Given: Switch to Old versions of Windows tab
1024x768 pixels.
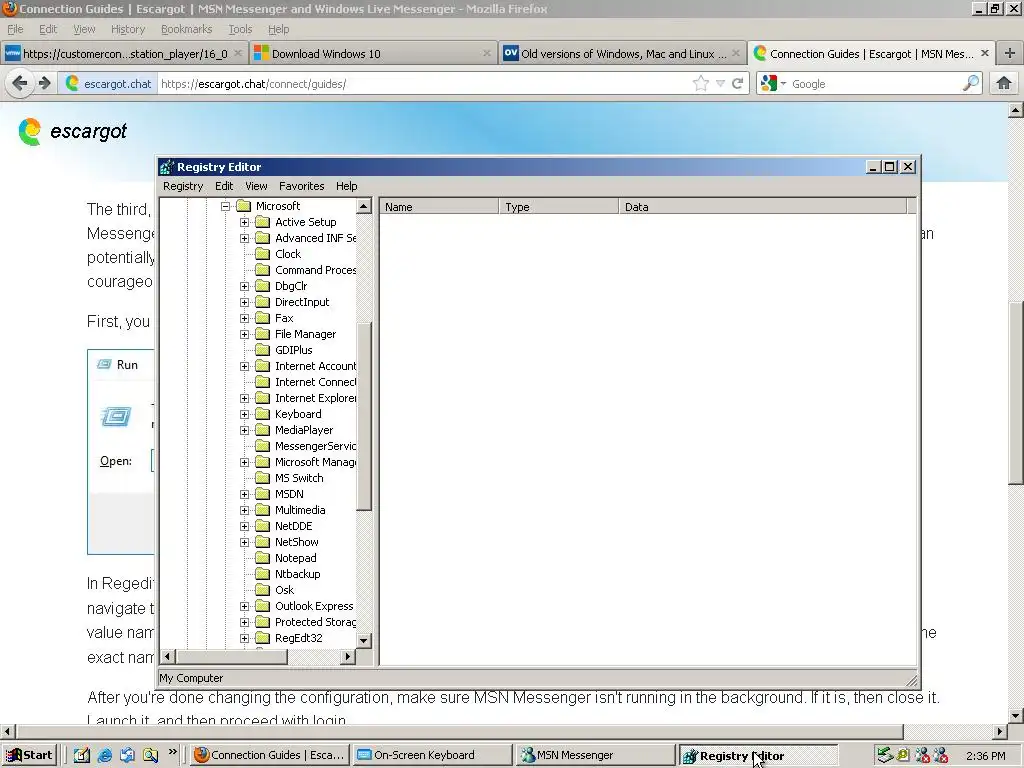Looking at the screenshot, I should [622, 54].
